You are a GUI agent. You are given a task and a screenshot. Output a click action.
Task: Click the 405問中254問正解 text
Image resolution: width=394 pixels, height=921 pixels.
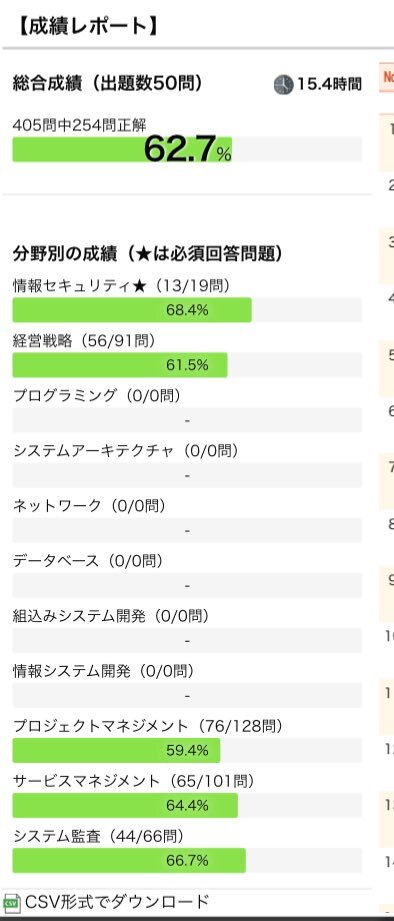tap(79, 125)
